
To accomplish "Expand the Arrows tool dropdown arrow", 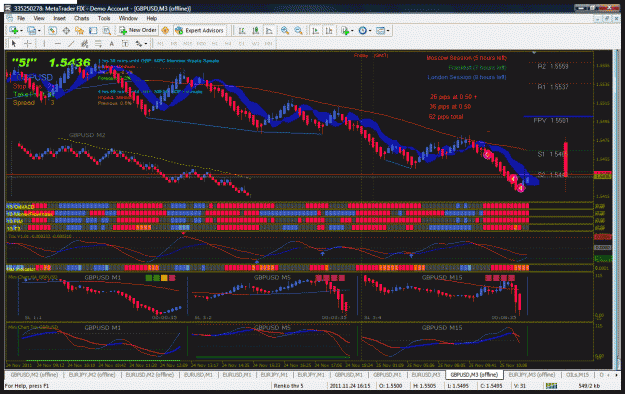I will point(146,43).
